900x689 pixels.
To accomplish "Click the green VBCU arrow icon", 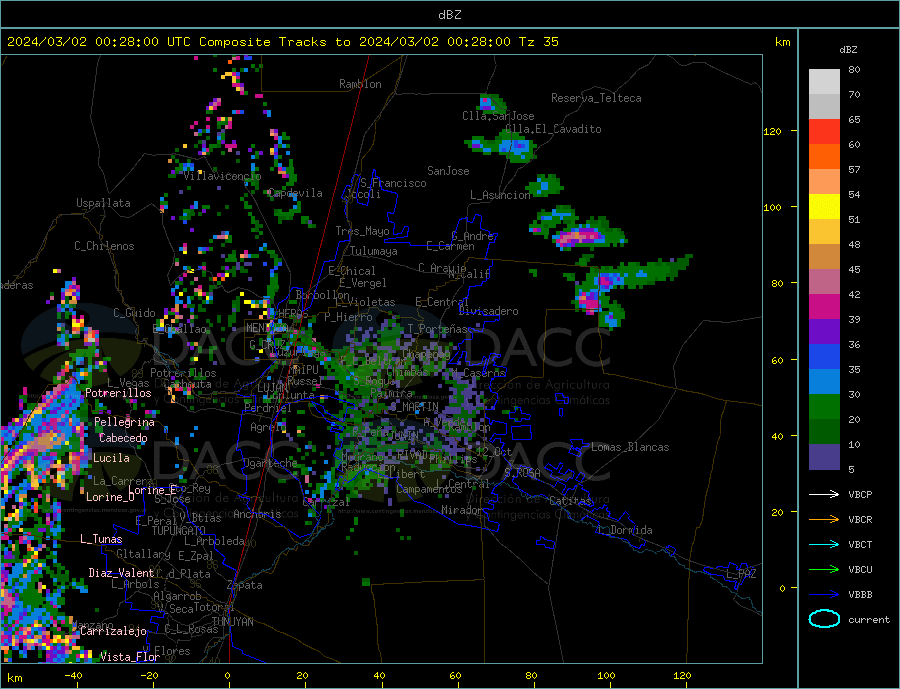I will [x=824, y=569].
